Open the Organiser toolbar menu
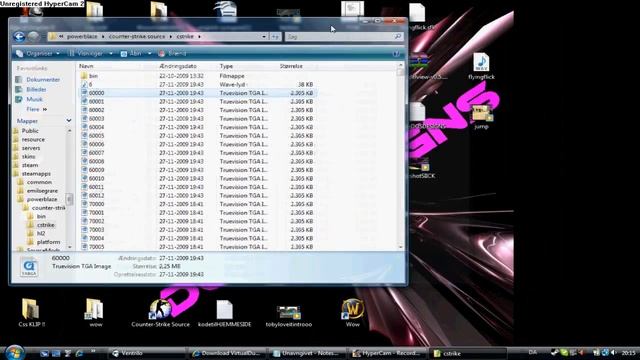The height and width of the screenshot is (360, 640). (x=38, y=54)
